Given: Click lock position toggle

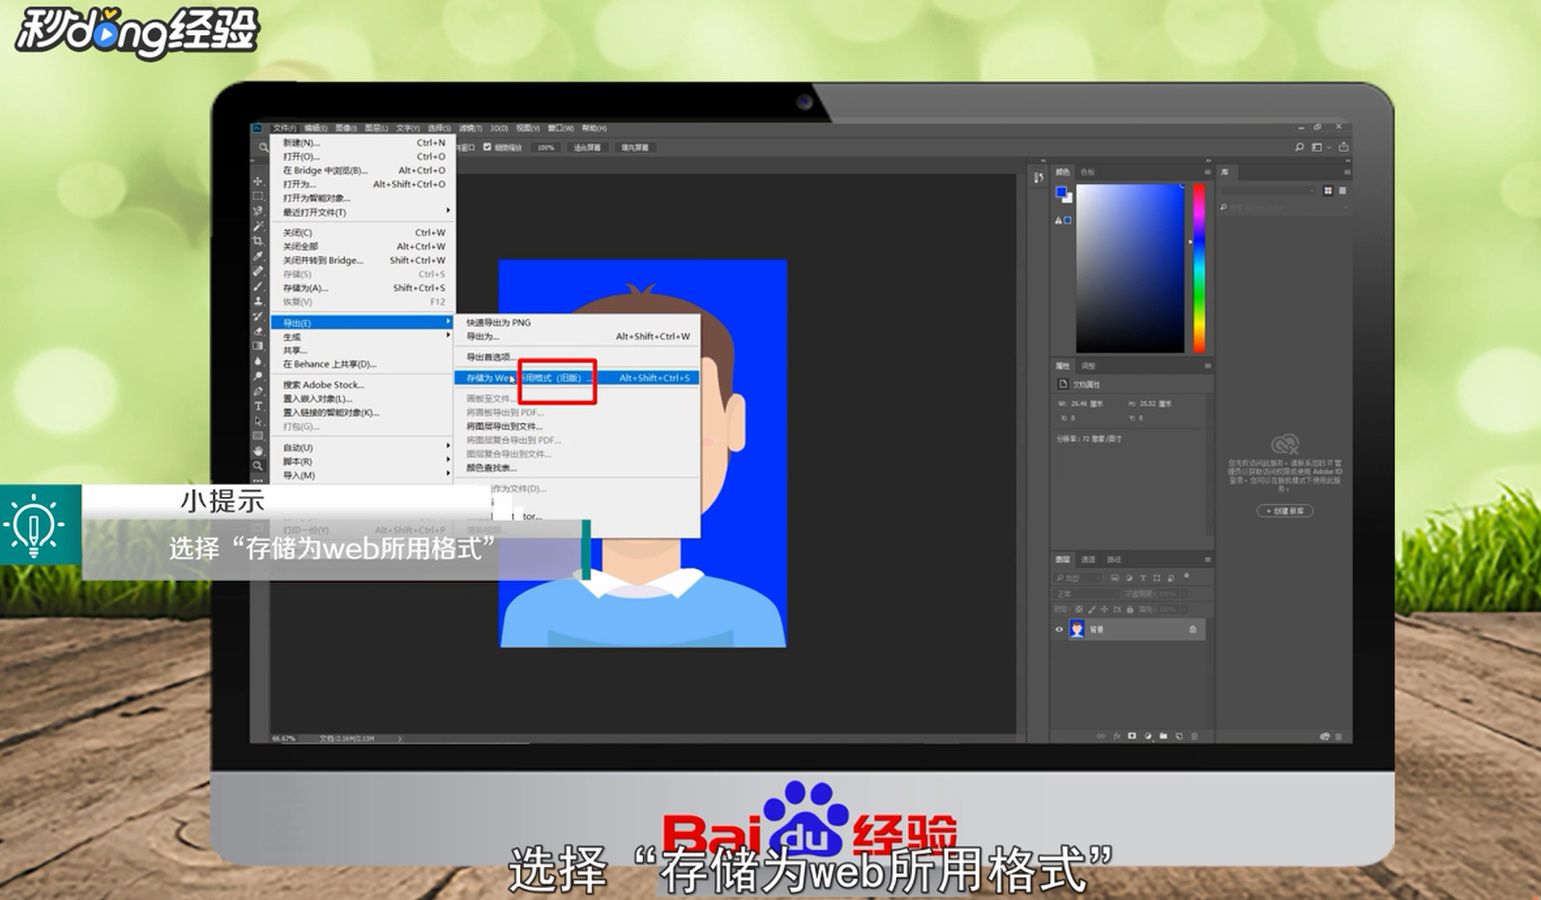Looking at the screenshot, I should coord(1104,609).
